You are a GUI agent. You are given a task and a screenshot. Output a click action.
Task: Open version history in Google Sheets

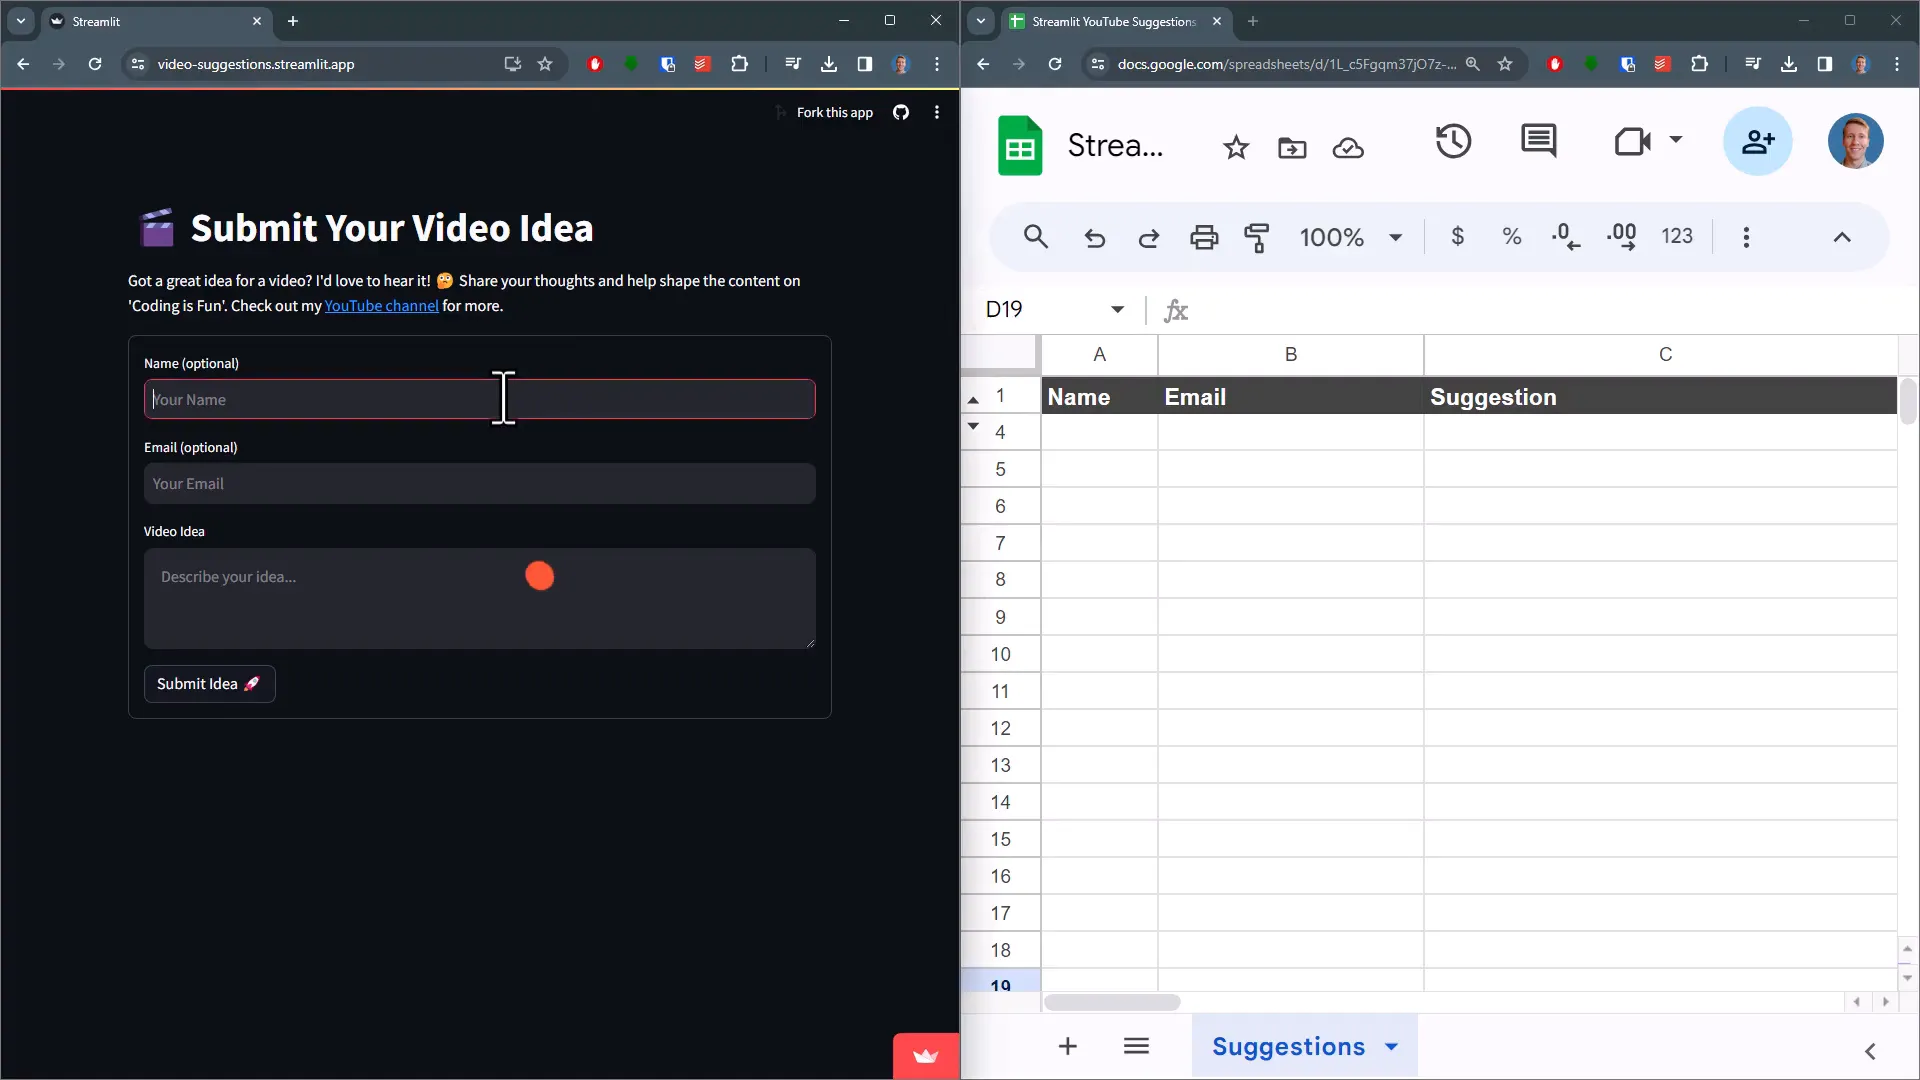click(1453, 140)
